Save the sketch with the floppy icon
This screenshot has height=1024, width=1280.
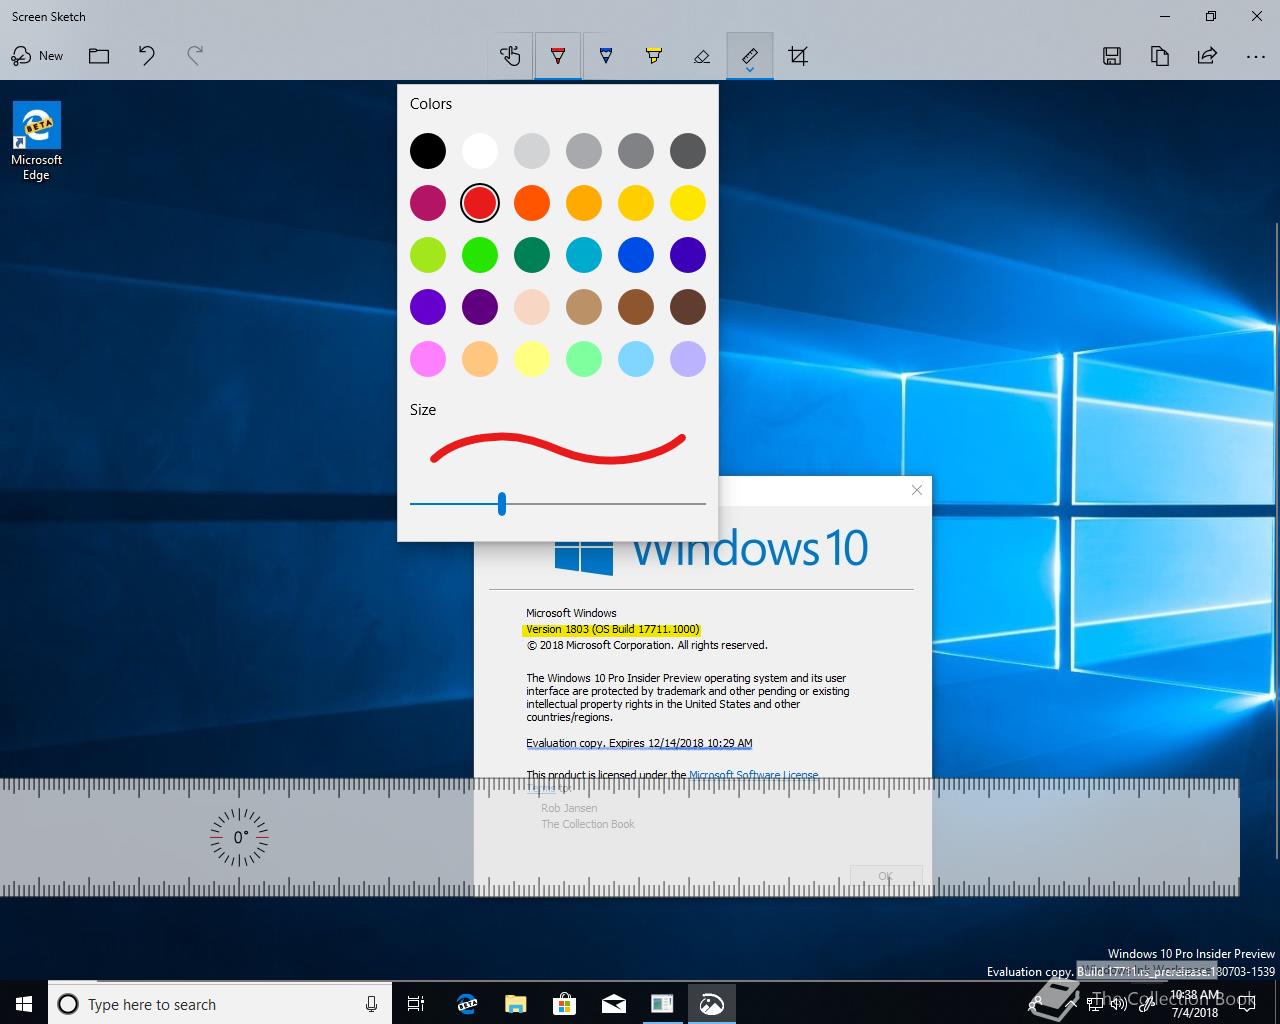coord(1112,56)
